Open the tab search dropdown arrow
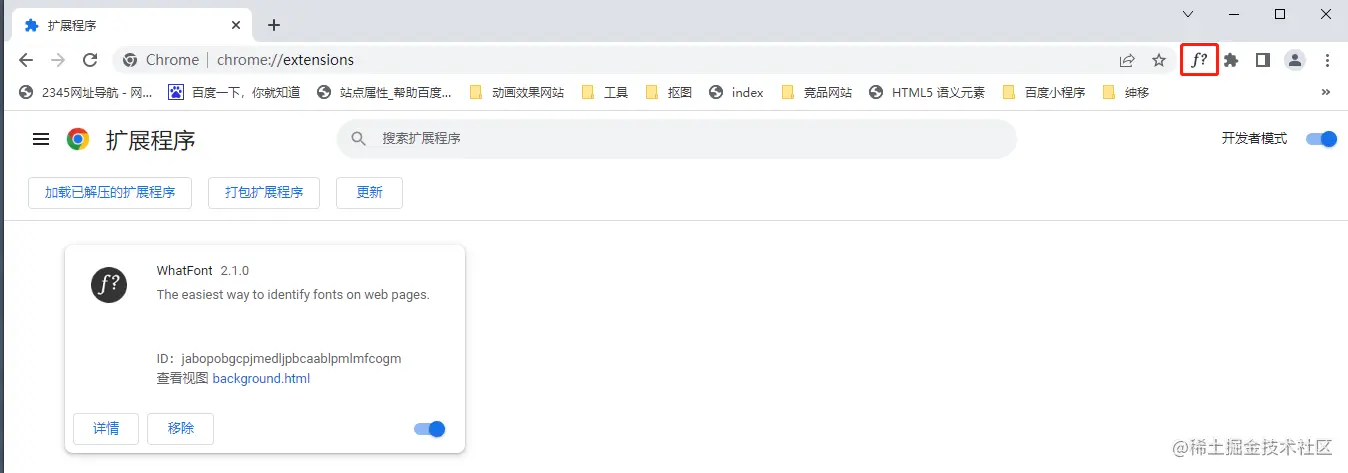This screenshot has height=473, width=1348. click(1188, 14)
